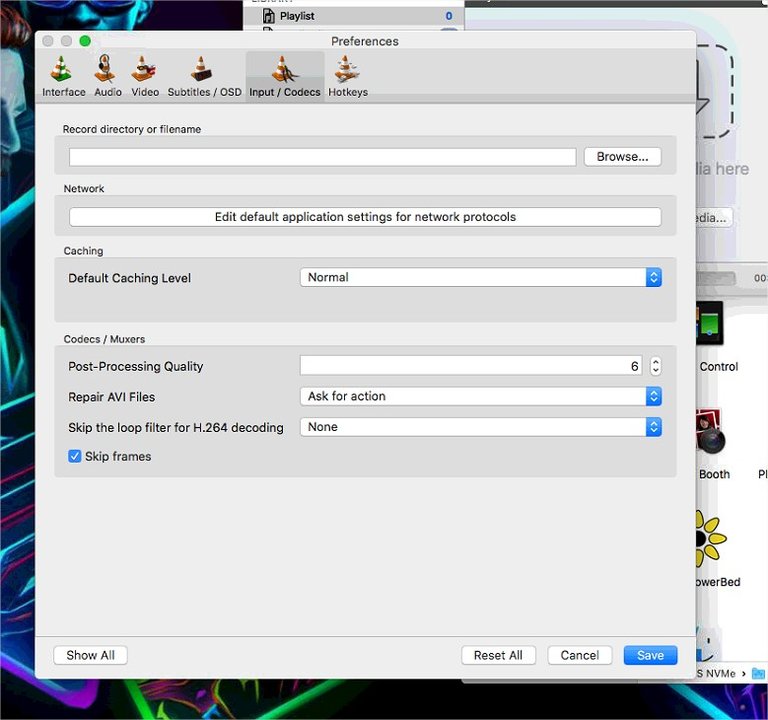Open the Subtitles / OSD preferences icon

coord(201,69)
